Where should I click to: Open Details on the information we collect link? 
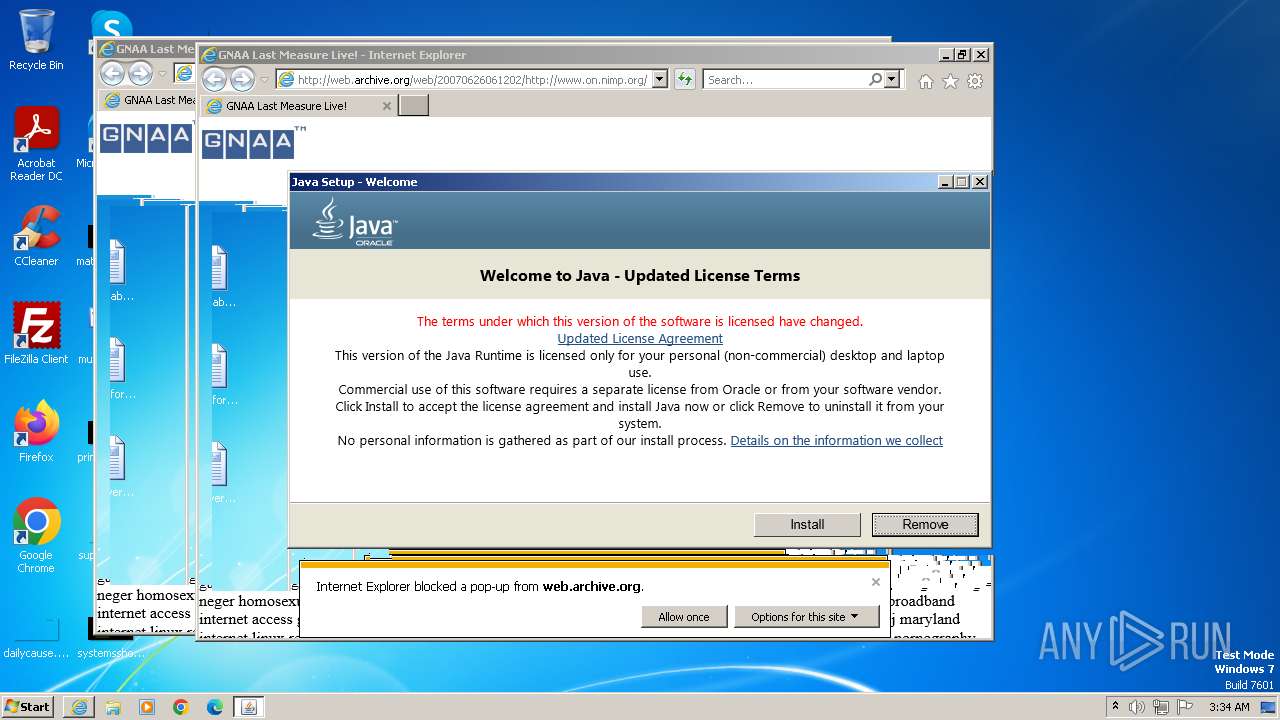coord(836,440)
